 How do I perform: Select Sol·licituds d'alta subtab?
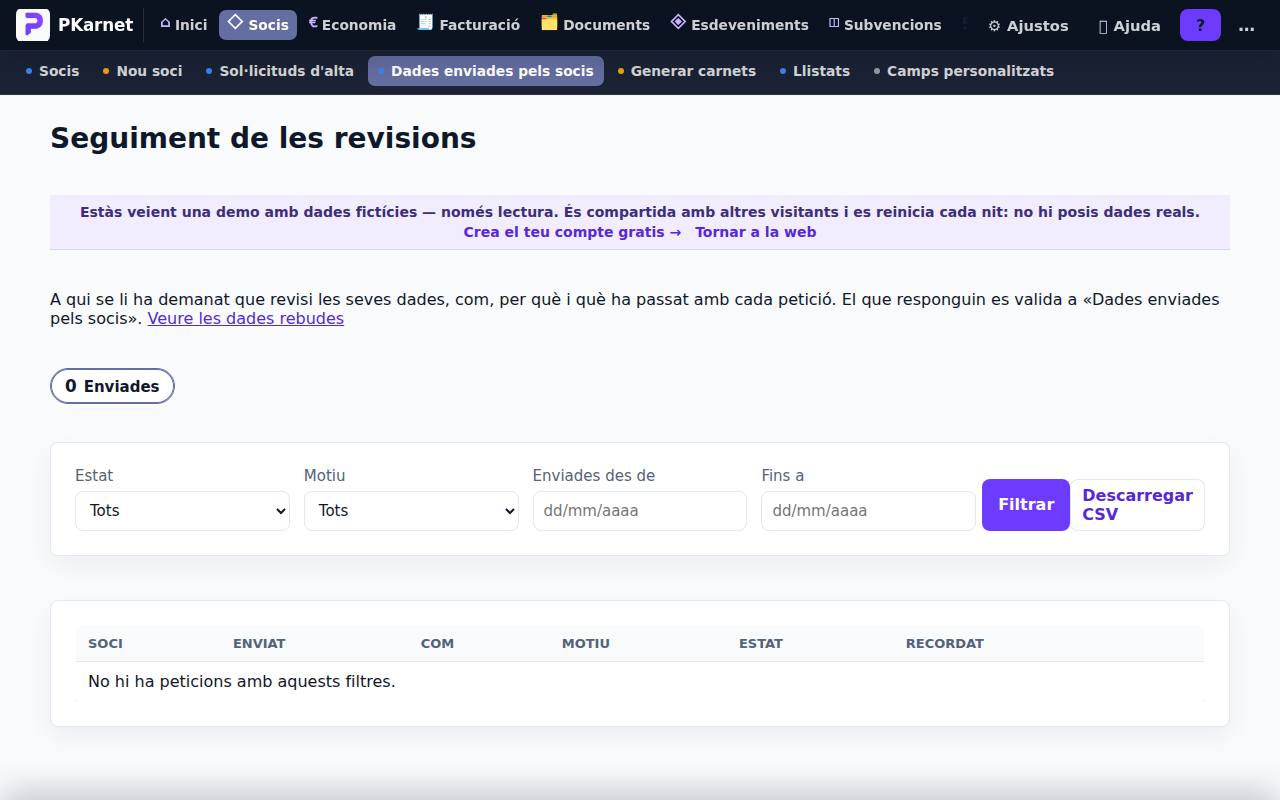coord(279,71)
